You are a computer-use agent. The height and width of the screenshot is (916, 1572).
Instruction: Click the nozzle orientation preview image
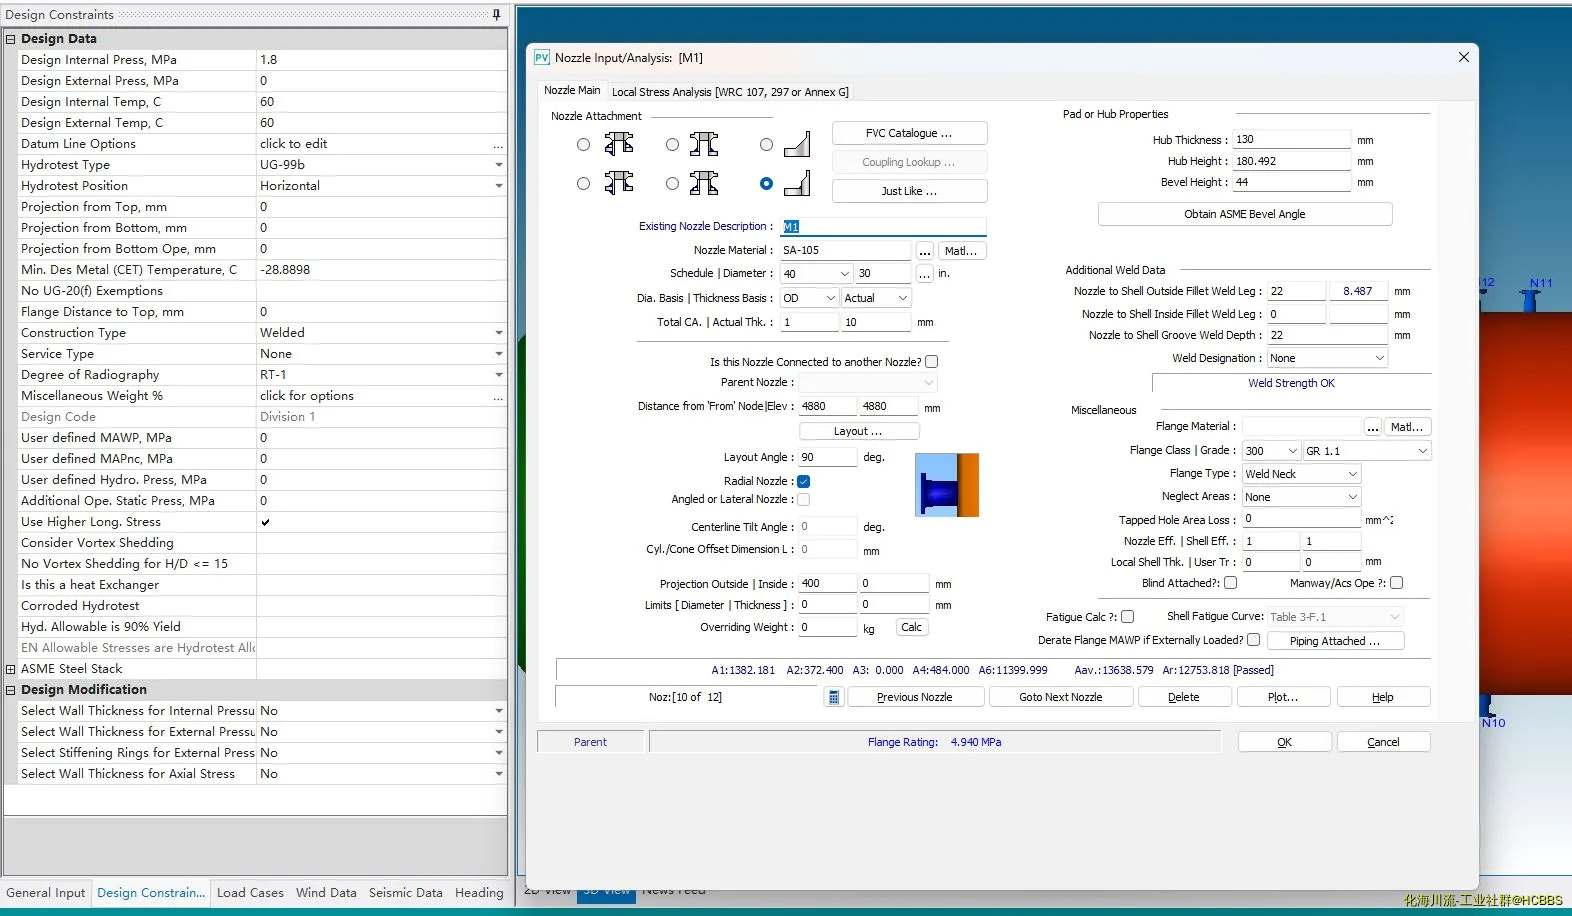(x=947, y=485)
